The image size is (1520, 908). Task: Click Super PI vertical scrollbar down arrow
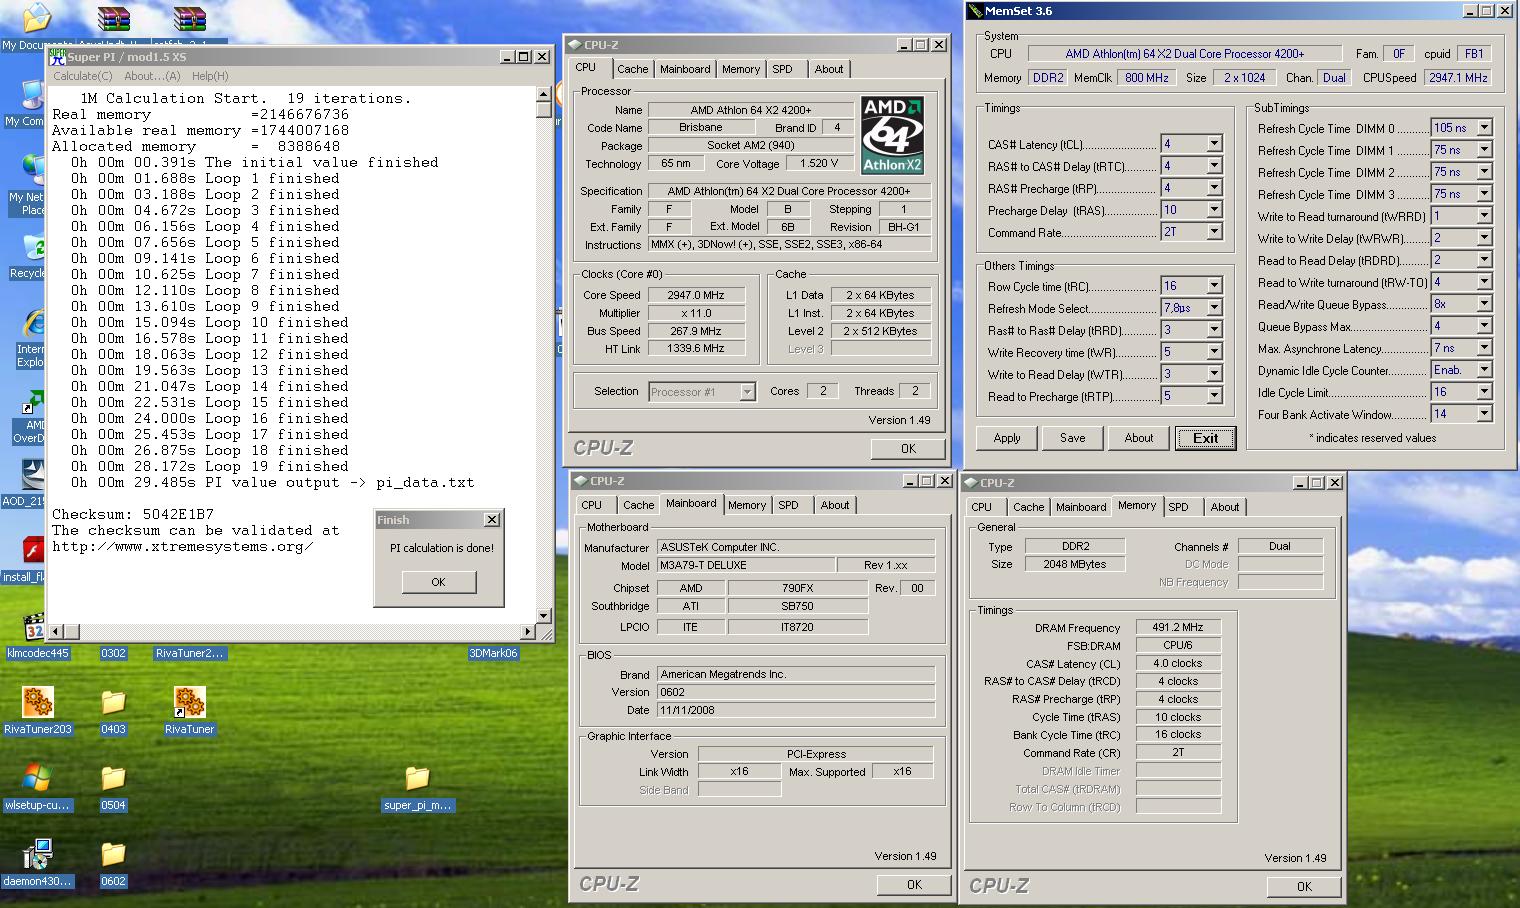pyautogui.click(x=544, y=615)
